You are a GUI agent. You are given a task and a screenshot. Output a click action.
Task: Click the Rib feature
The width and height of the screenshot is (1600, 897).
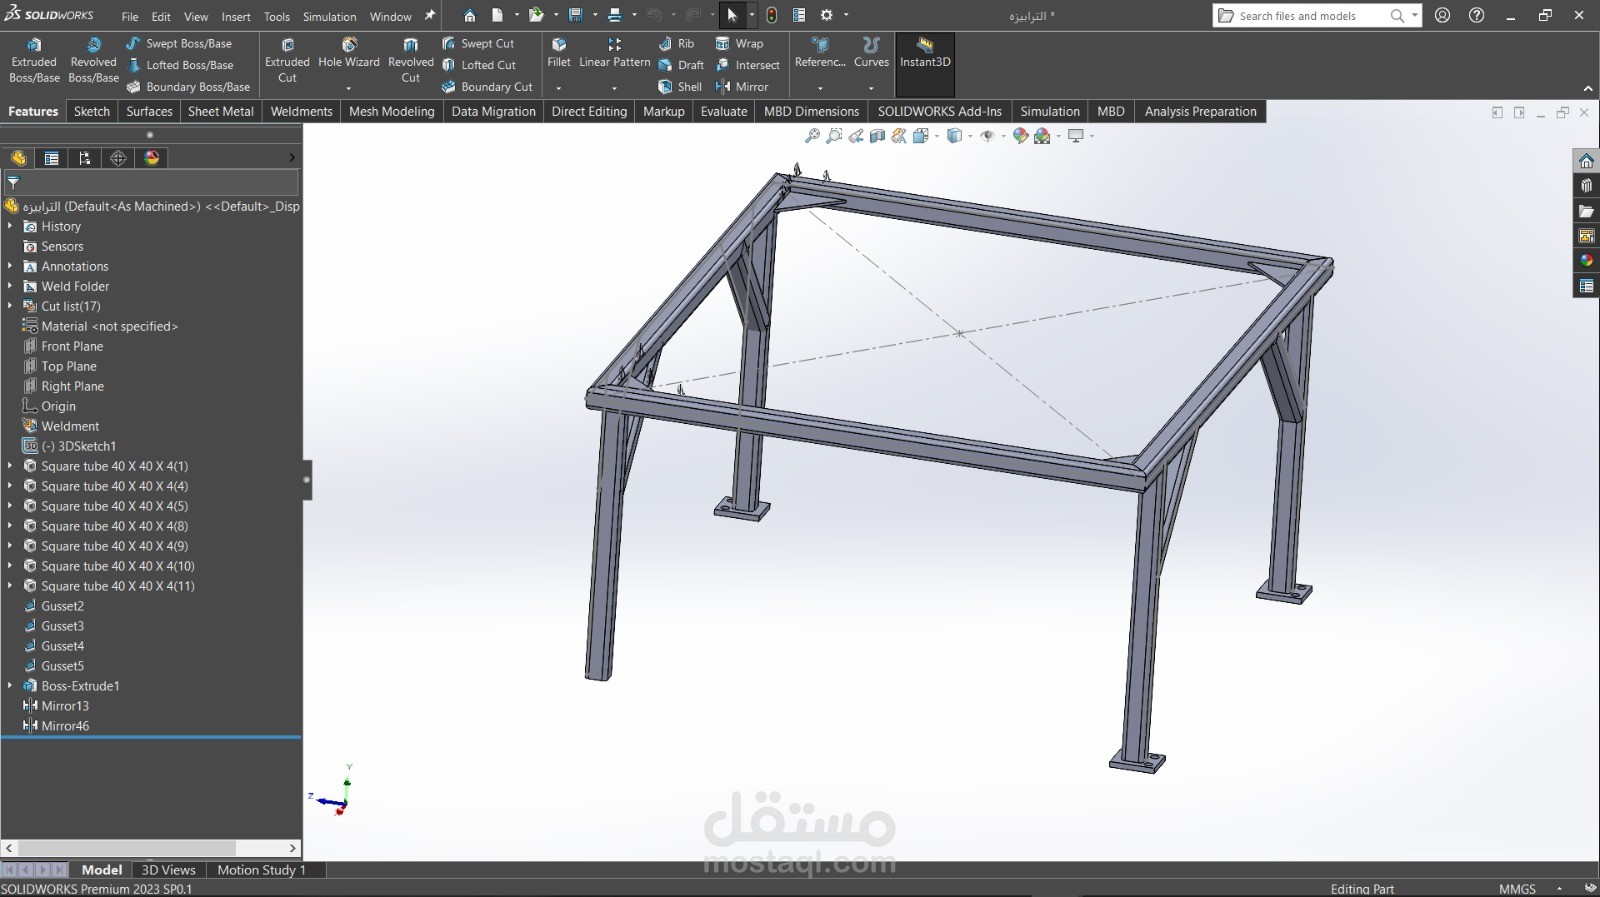click(x=676, y=44)
